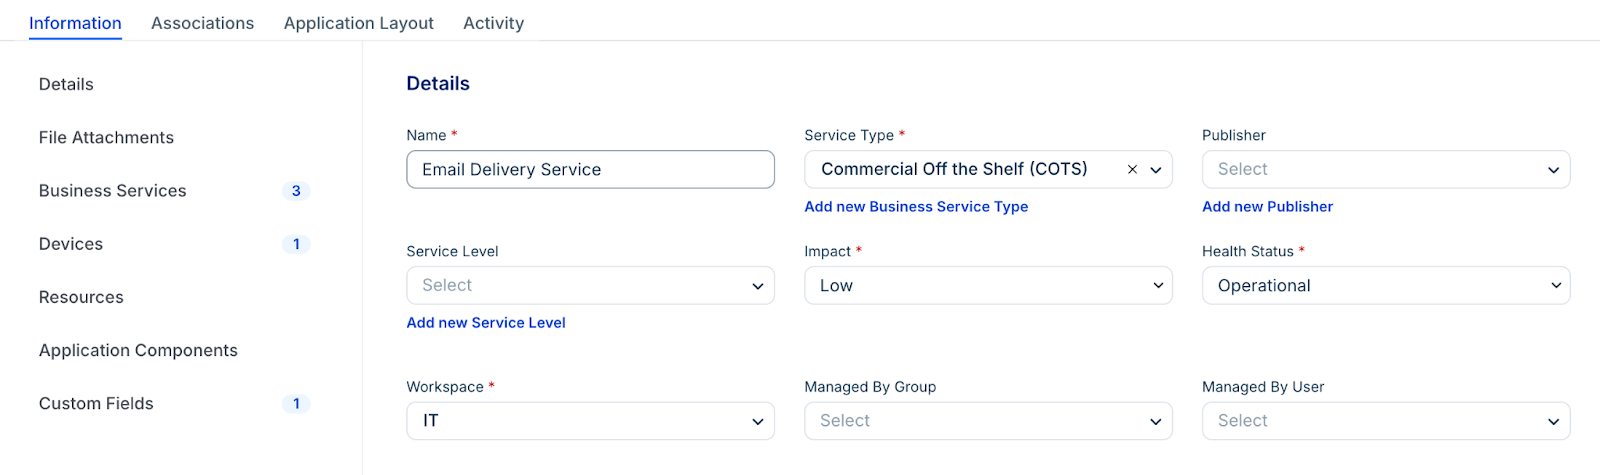Open the Service Type dropdown

pyautogui.click(x=1156, y=170)
